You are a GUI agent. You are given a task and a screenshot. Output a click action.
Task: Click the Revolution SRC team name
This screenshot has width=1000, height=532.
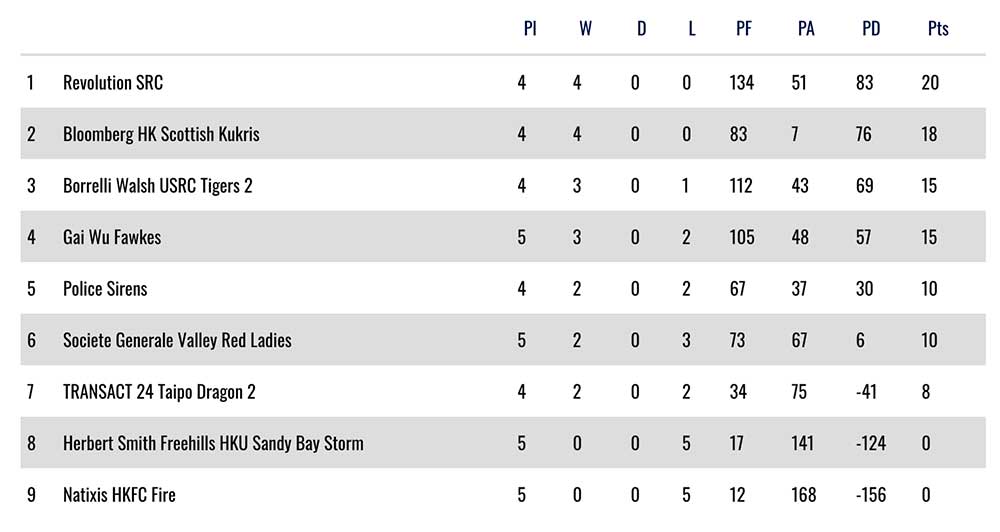[112, 83]
